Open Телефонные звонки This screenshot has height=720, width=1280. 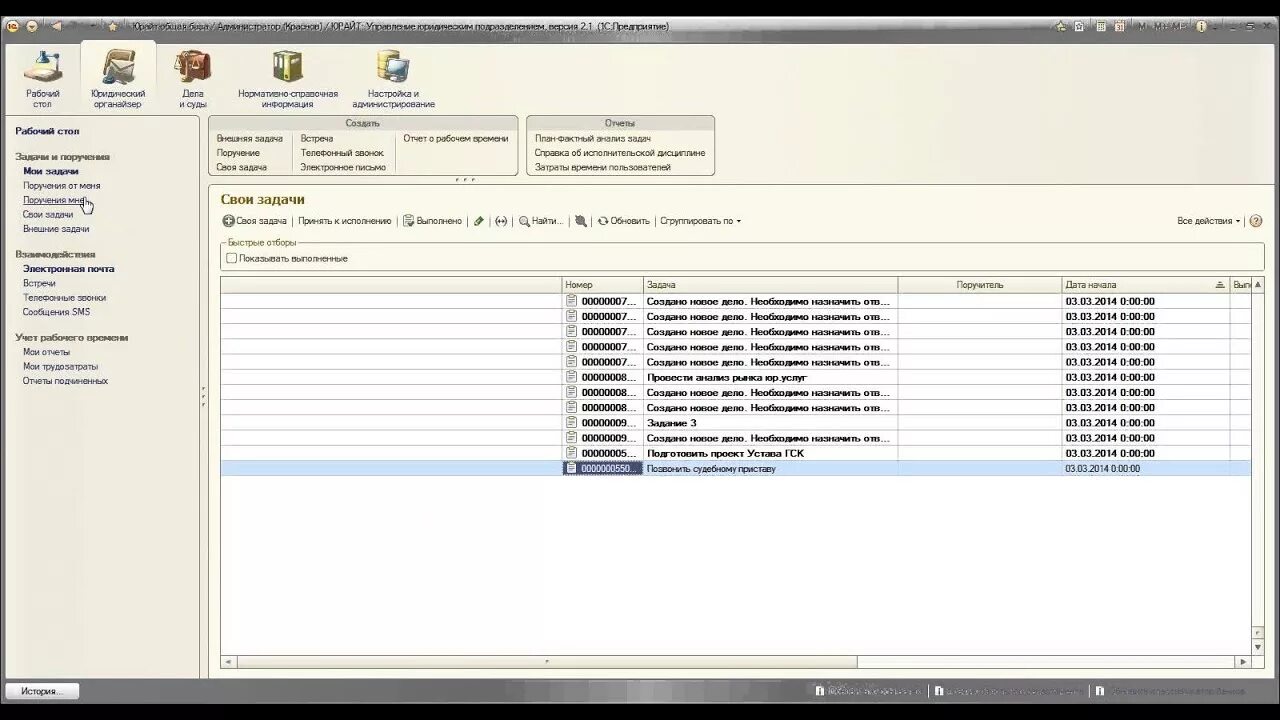pyautogui.click(x=64, y=298)
